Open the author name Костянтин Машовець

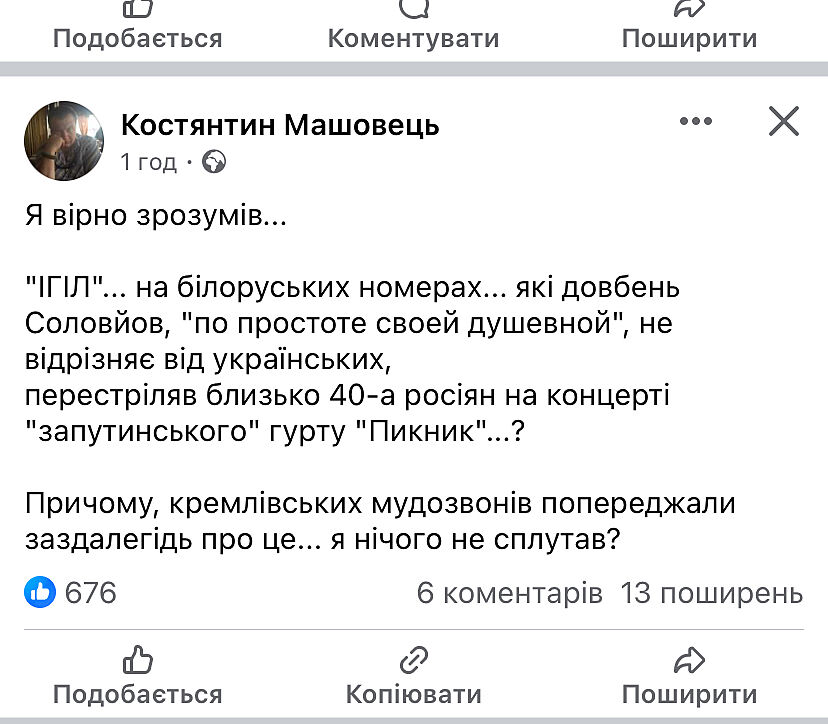point(280,125)
